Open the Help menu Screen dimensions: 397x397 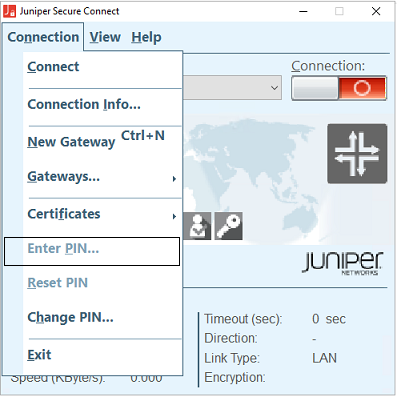(x=146, y=37)
